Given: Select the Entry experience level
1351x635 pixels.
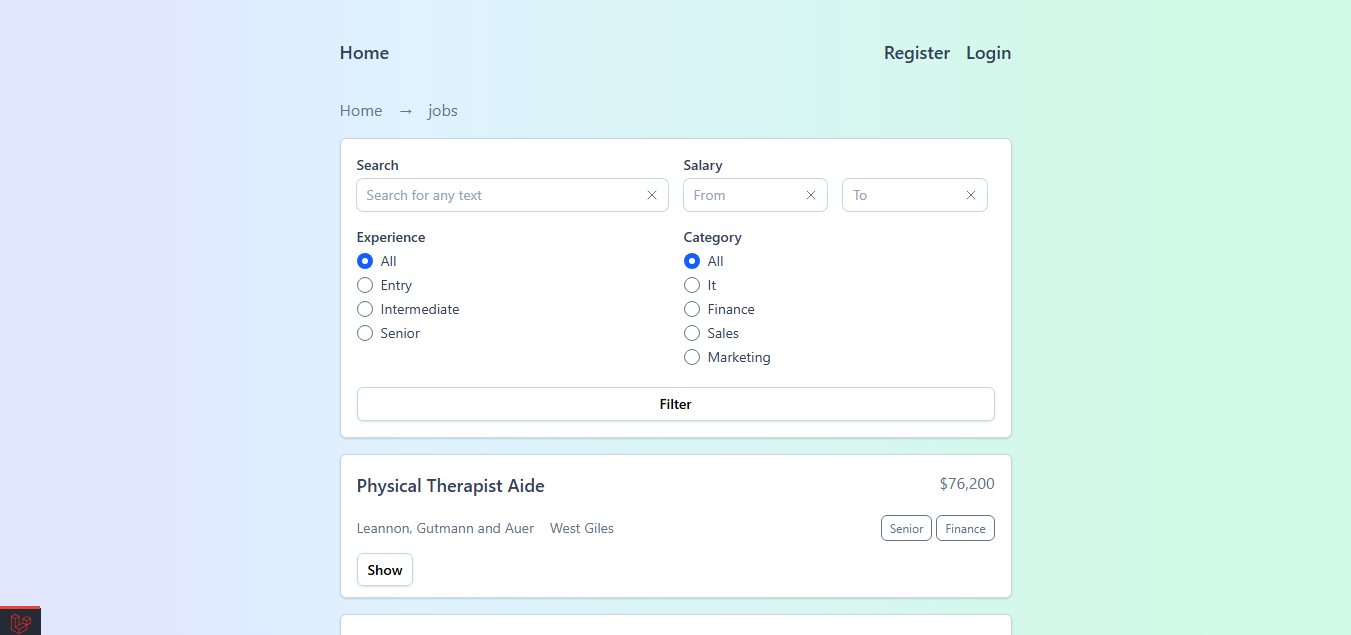Looking at the screenshot, I should coord(365,285).
